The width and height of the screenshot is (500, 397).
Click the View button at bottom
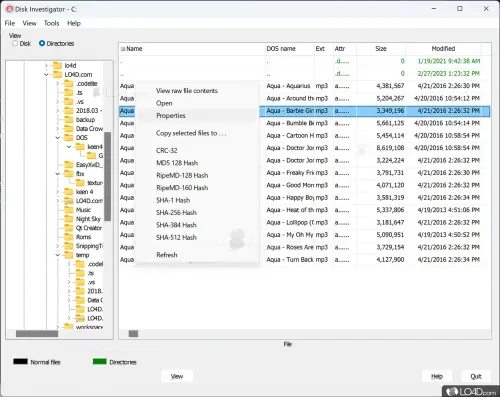[177, 376]
